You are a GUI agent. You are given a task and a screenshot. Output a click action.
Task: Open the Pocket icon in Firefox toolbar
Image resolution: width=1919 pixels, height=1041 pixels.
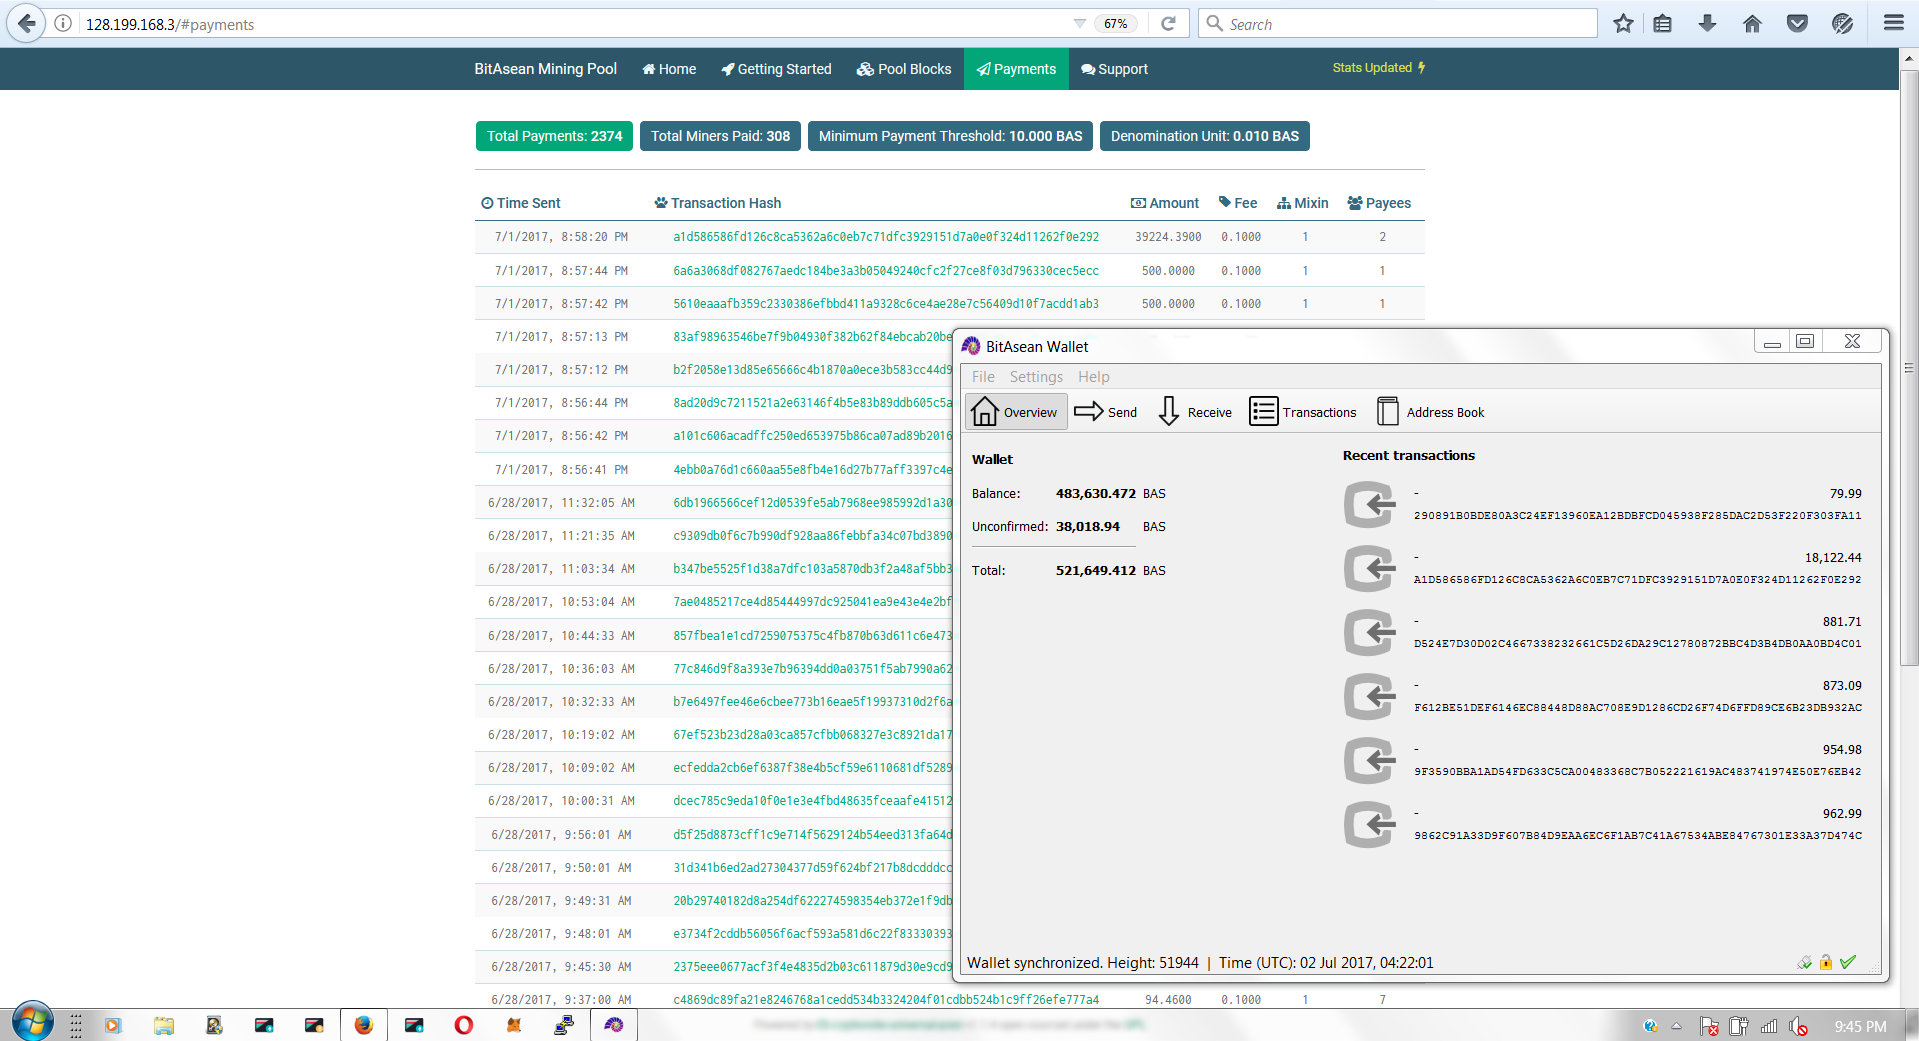point(1797,23)
